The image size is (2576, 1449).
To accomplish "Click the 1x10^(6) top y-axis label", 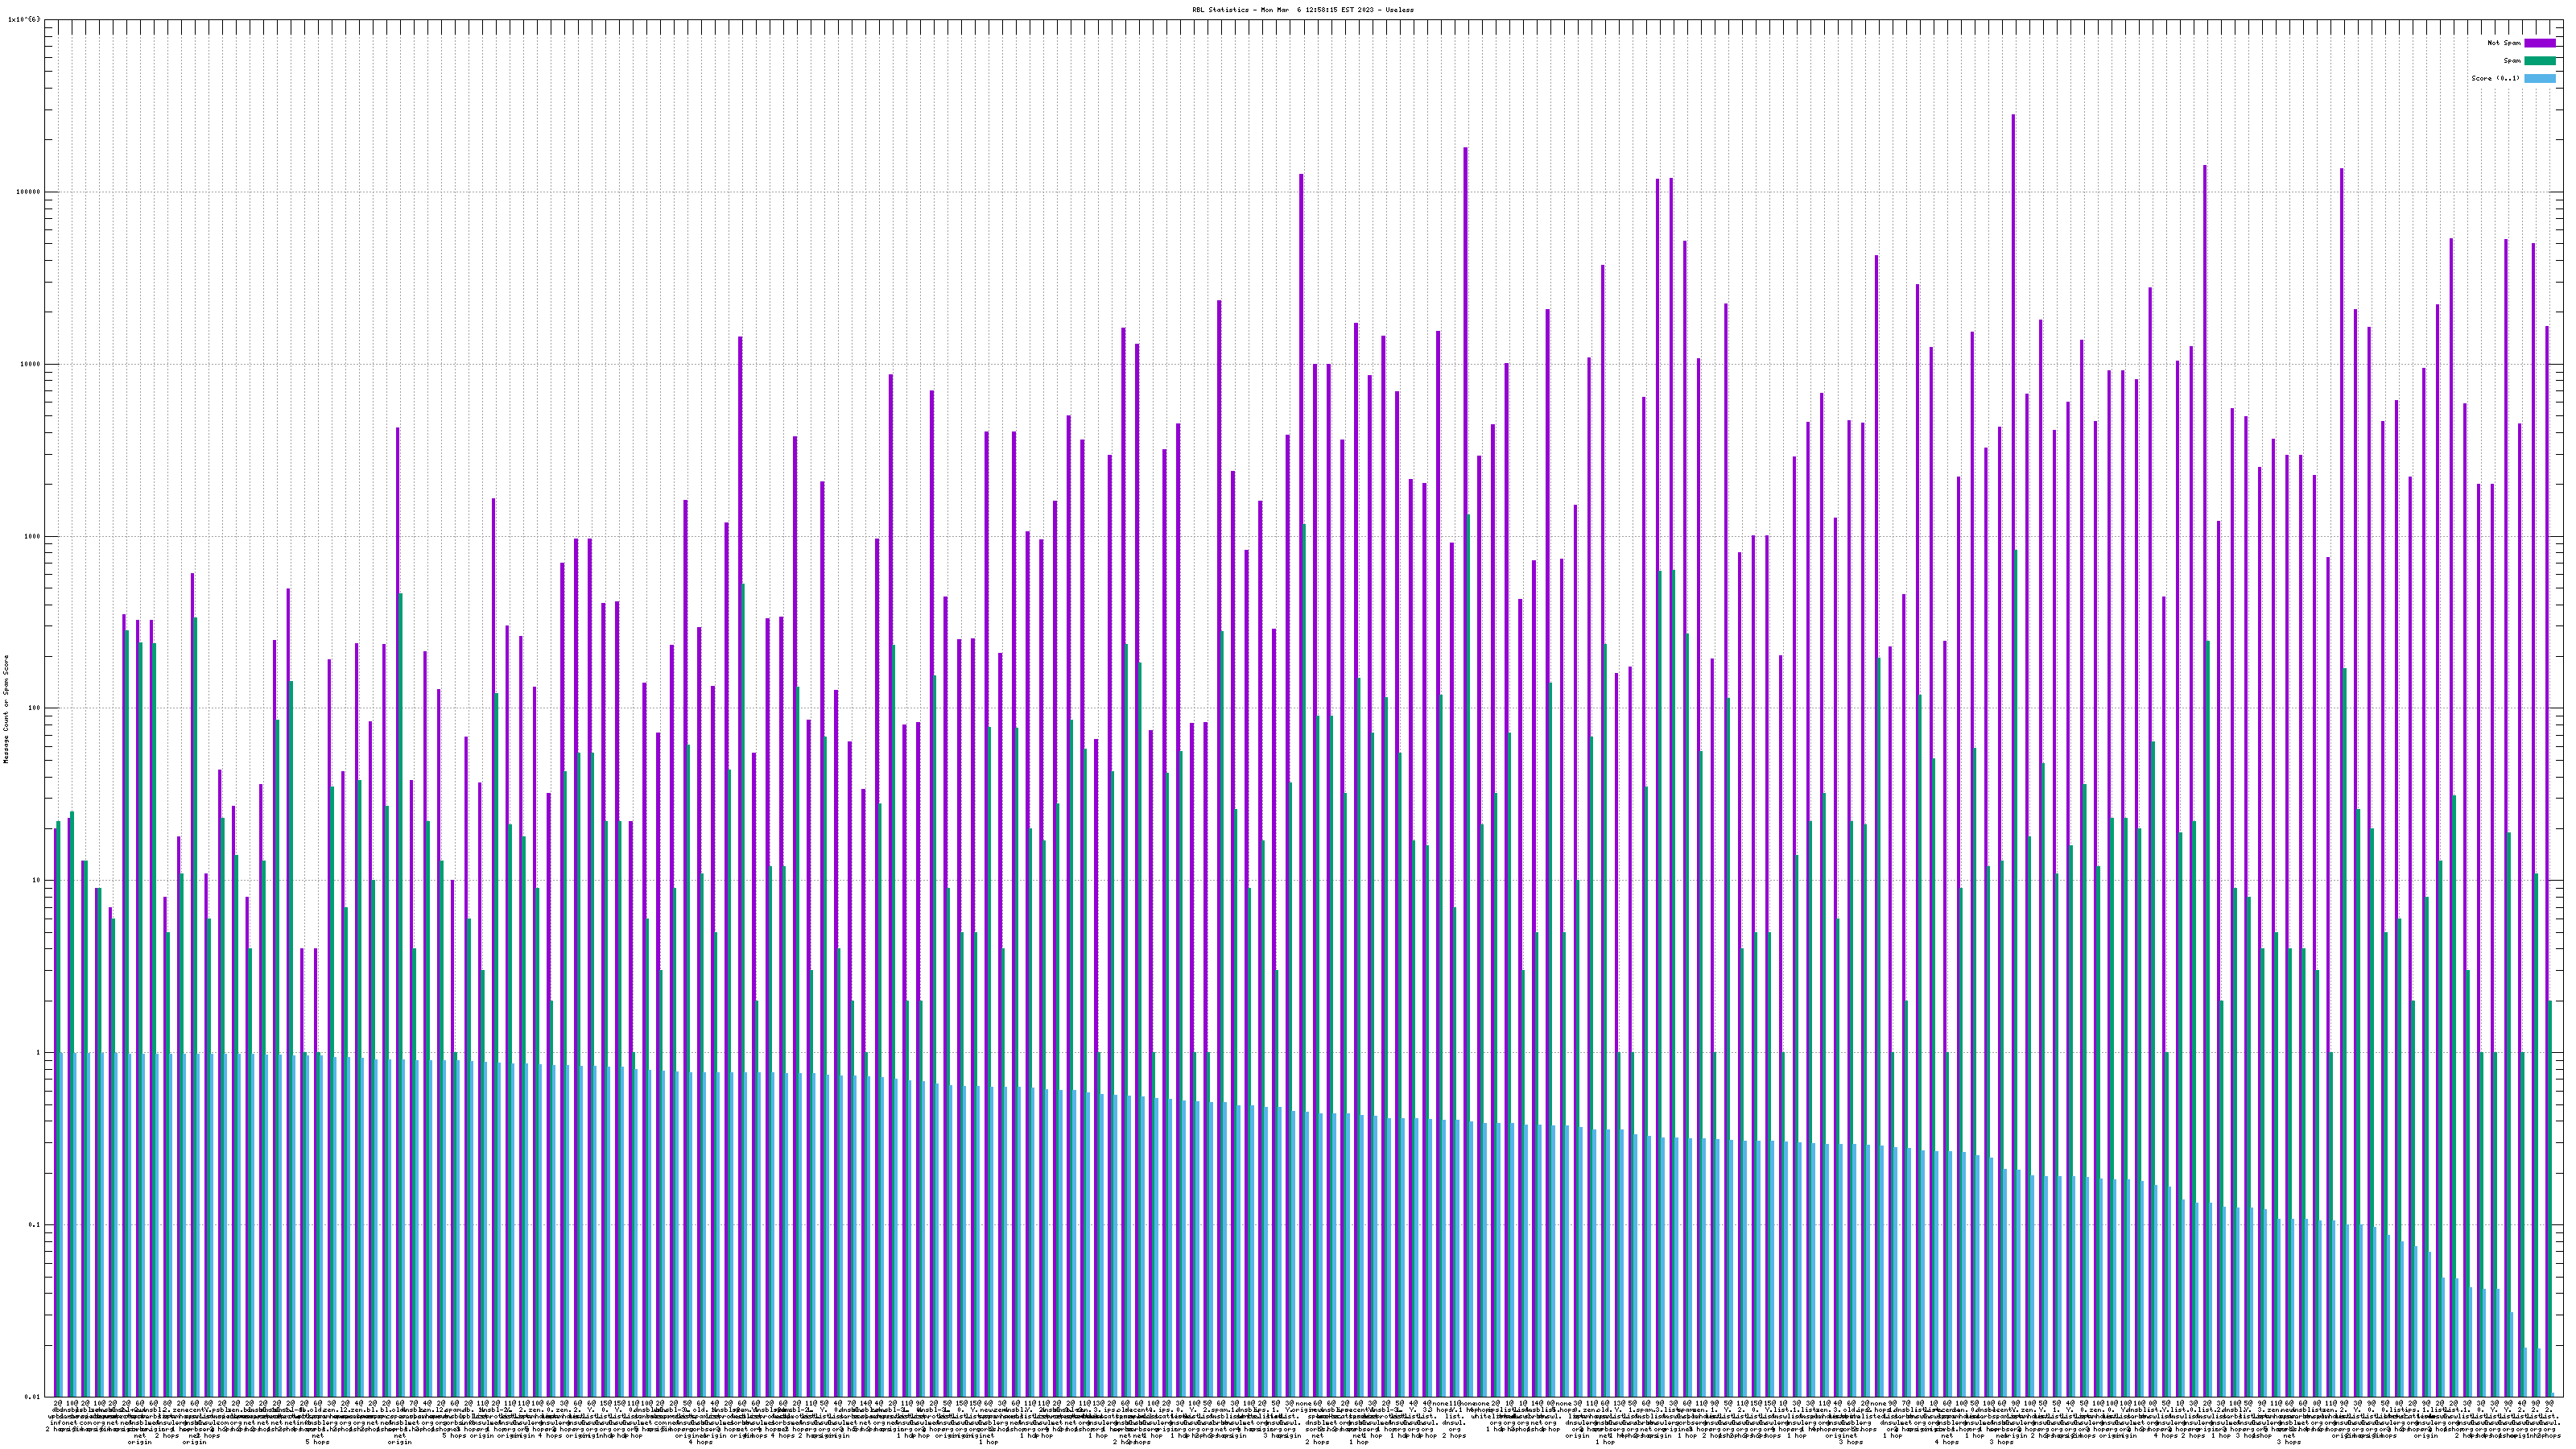I will click(24, 19).
